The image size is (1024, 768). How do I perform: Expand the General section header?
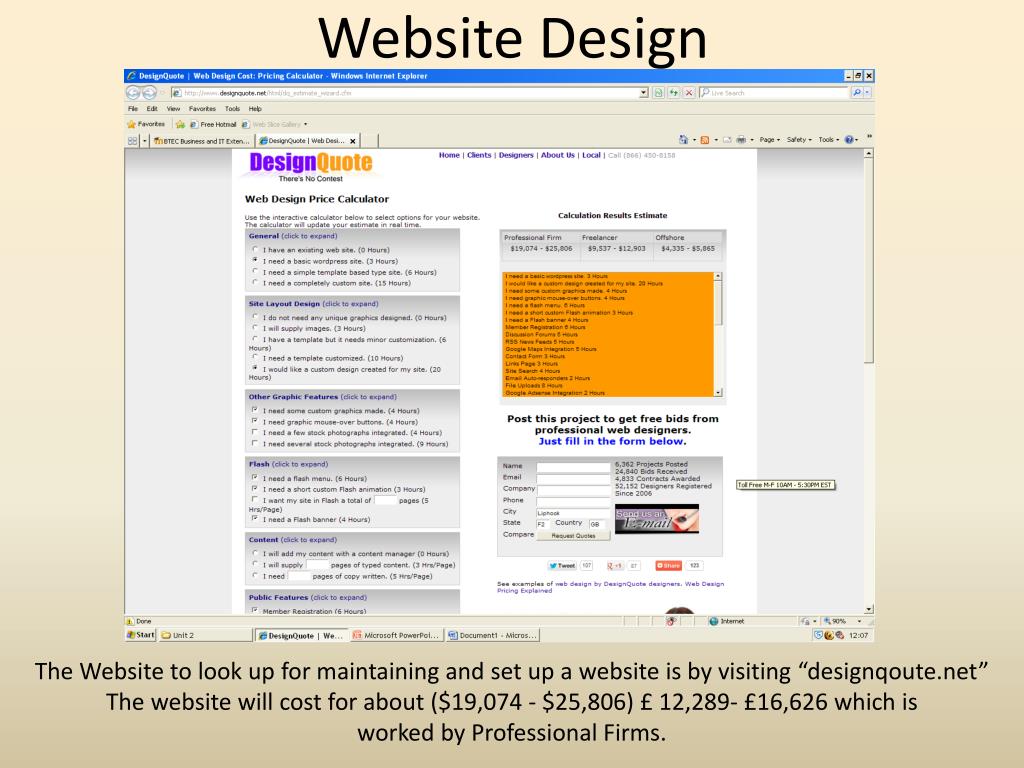[293, 236]
